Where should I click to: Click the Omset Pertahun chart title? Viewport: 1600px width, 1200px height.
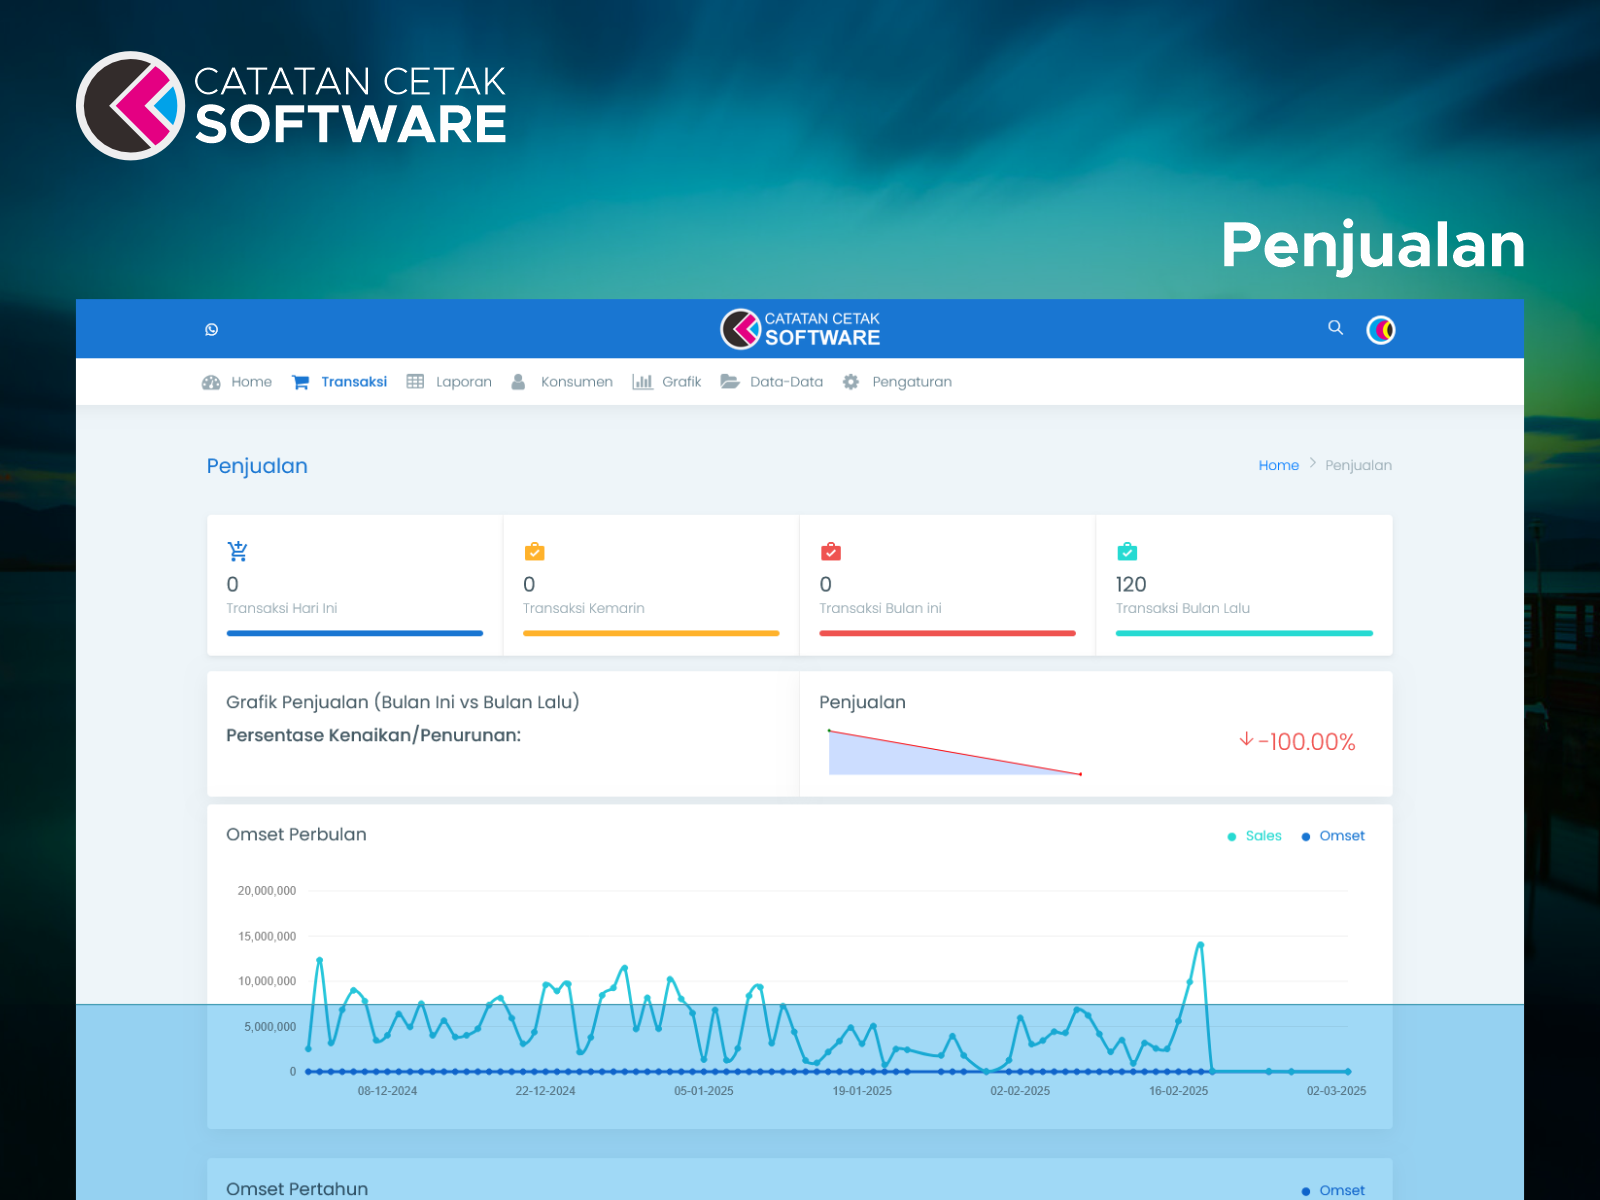pos(297,1189)
